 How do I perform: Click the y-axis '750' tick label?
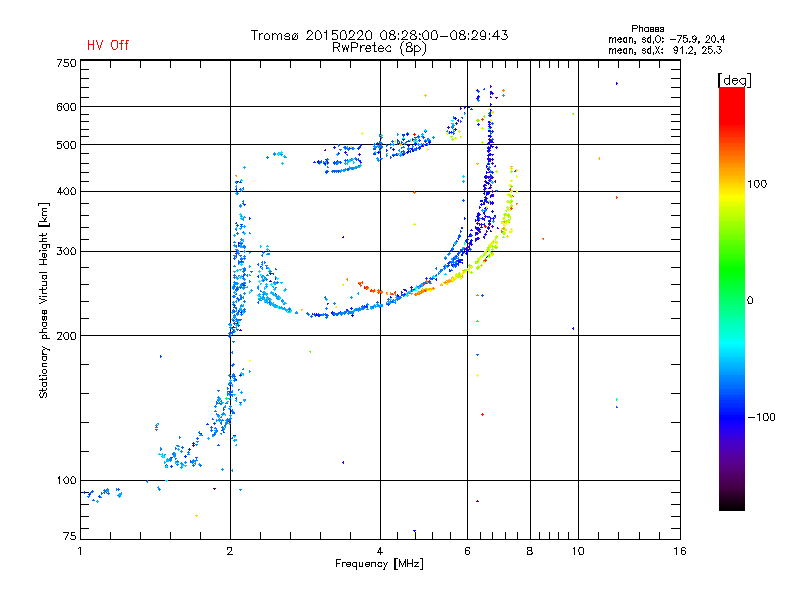[66, 63]
